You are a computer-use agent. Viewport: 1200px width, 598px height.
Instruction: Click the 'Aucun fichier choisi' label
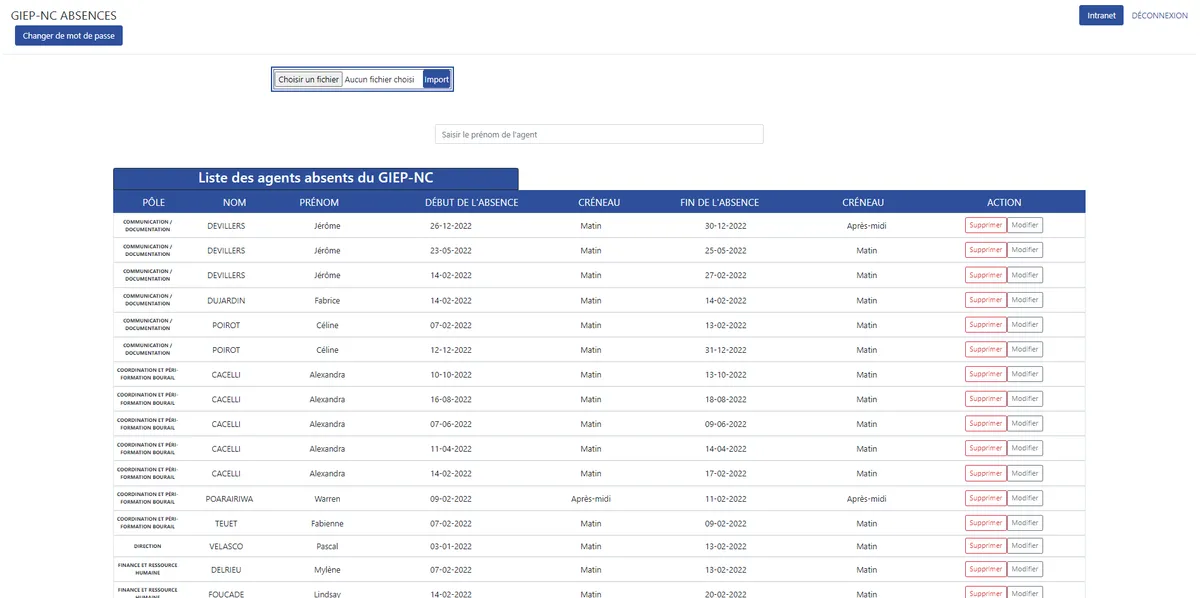point(379,79)
